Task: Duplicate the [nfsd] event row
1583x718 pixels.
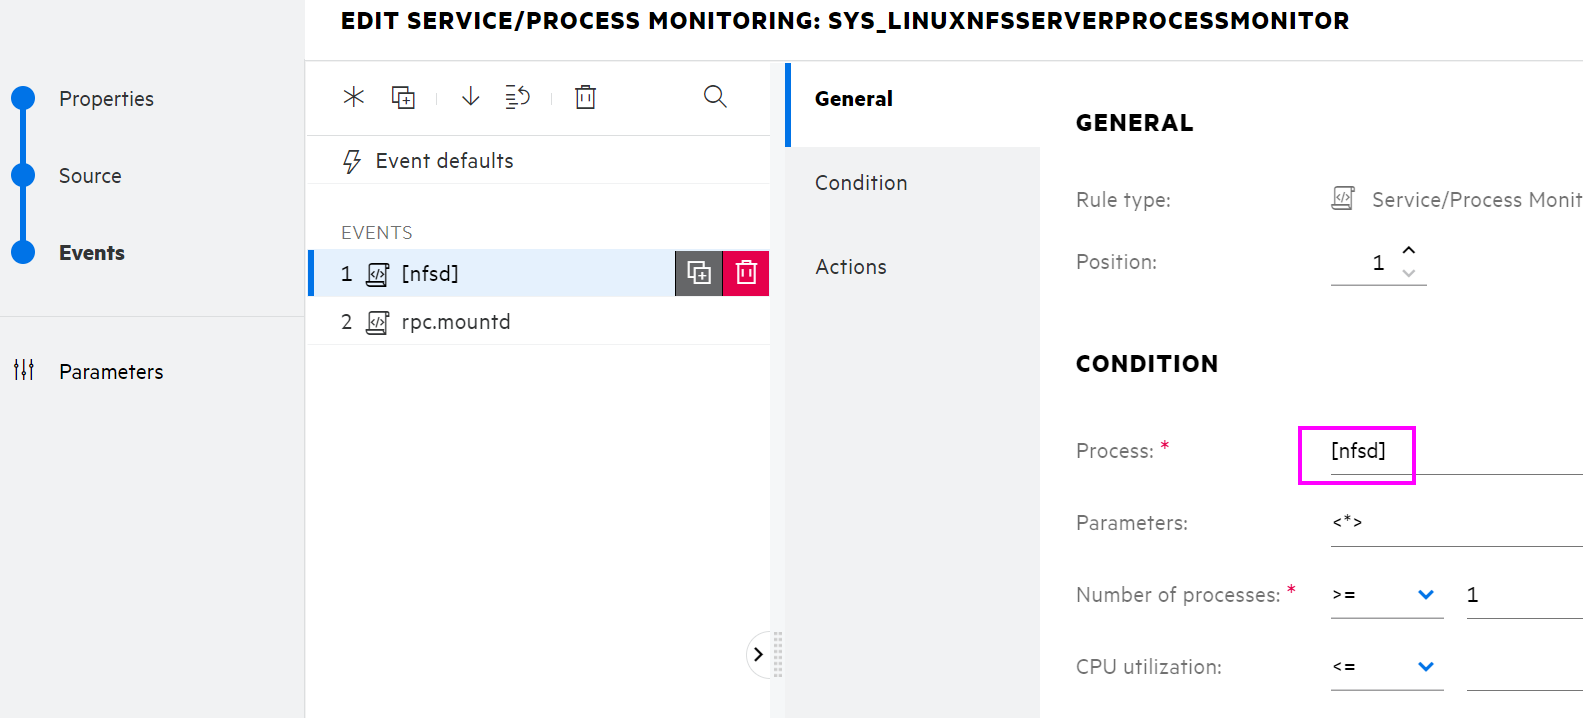Action: (x=699, y=273)
